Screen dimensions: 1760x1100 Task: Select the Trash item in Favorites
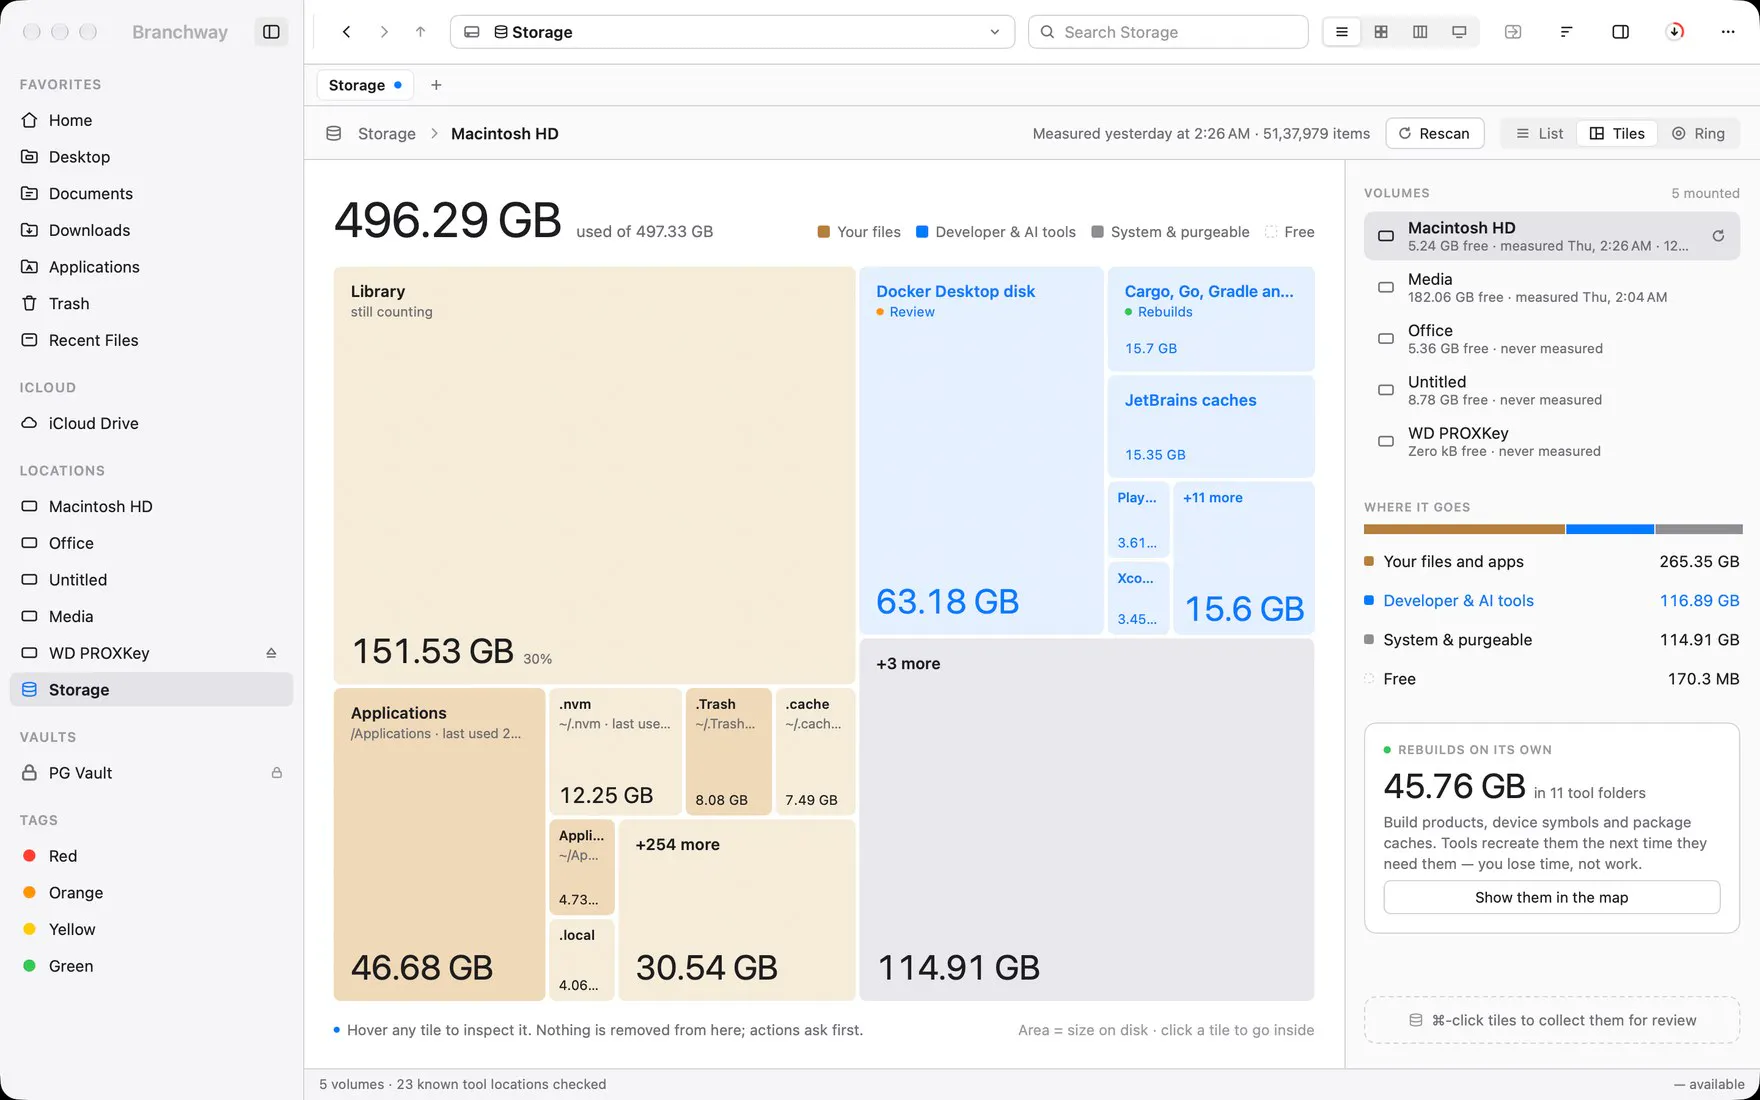coord(151,303)
